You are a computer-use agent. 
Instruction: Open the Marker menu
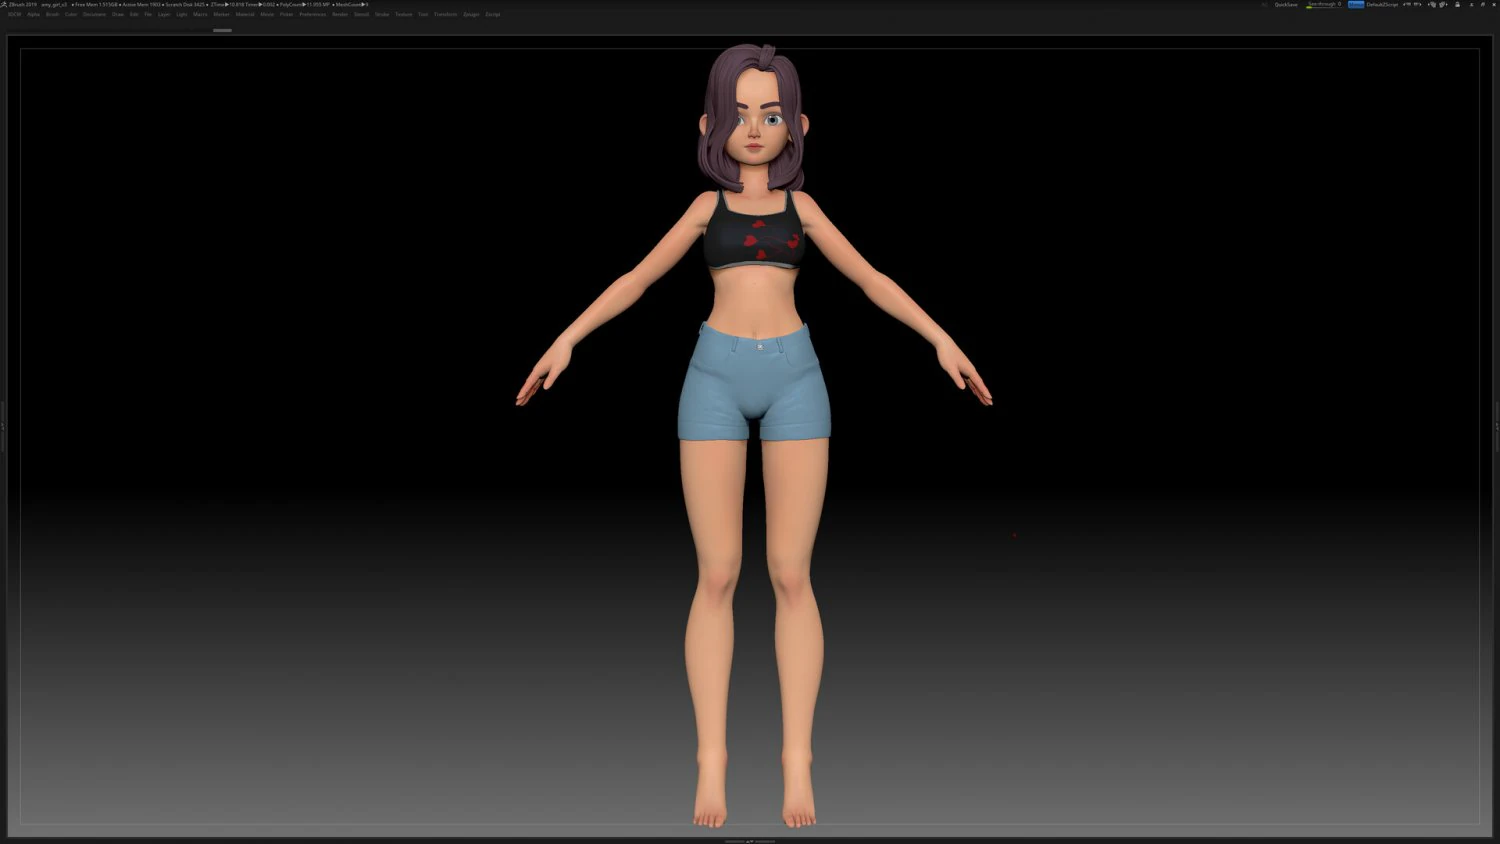pyautogui.click(x=221, y=14)
